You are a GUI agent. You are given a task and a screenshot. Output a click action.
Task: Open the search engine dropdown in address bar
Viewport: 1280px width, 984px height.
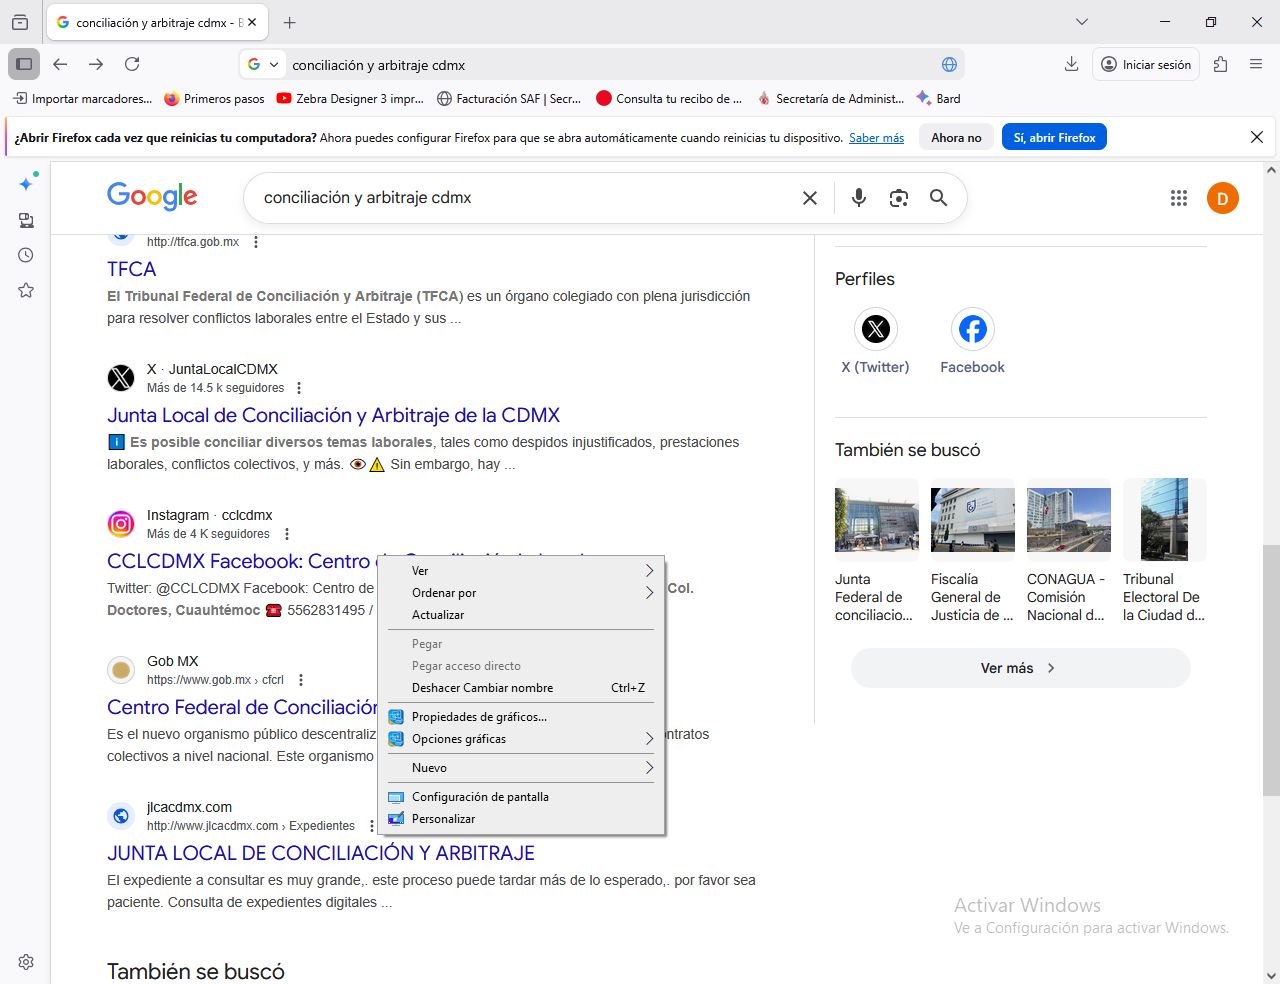click(x=263, y=65)
